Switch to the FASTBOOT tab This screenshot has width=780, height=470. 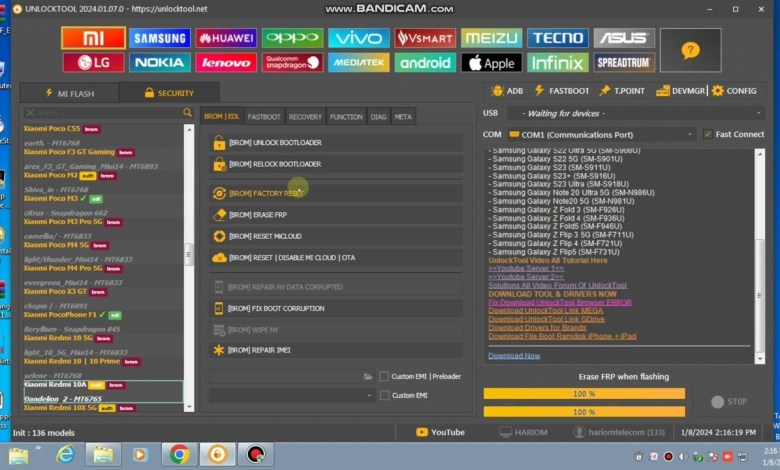[x=264, y=117]
